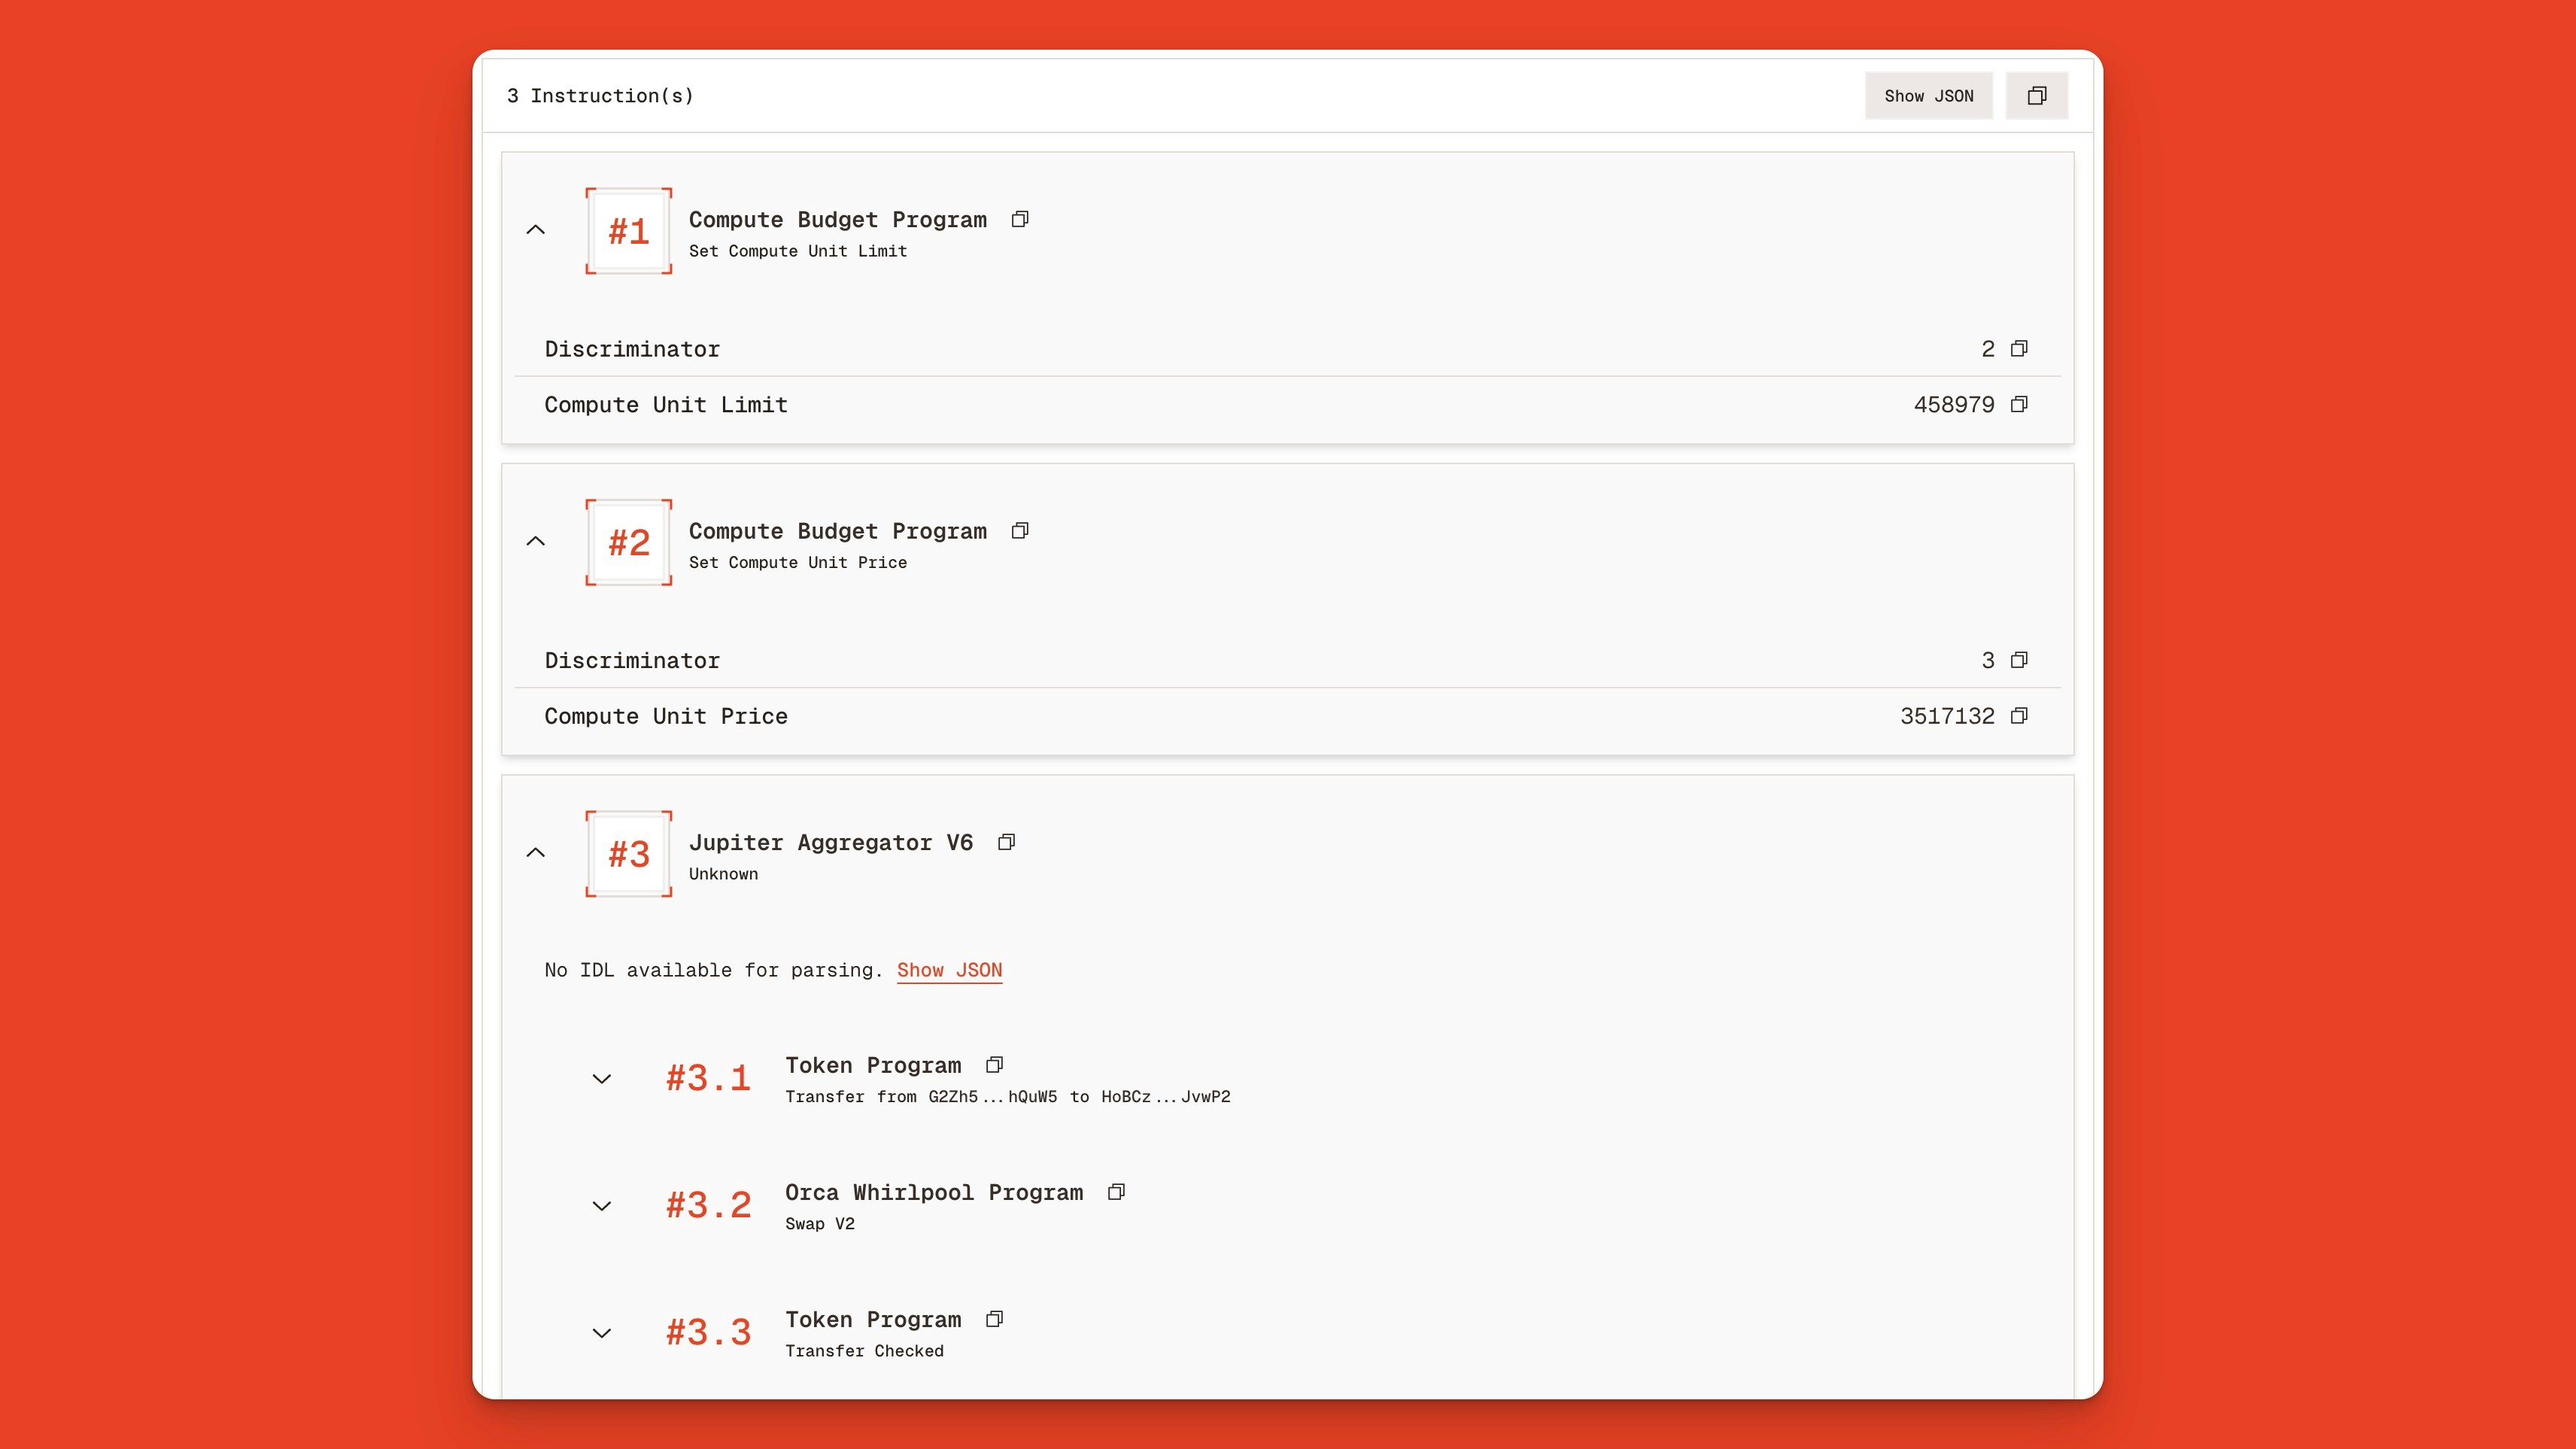2576x1449 pixels.
Task: Collapse instruction #1 with chevron
Action: pos(536,230)
